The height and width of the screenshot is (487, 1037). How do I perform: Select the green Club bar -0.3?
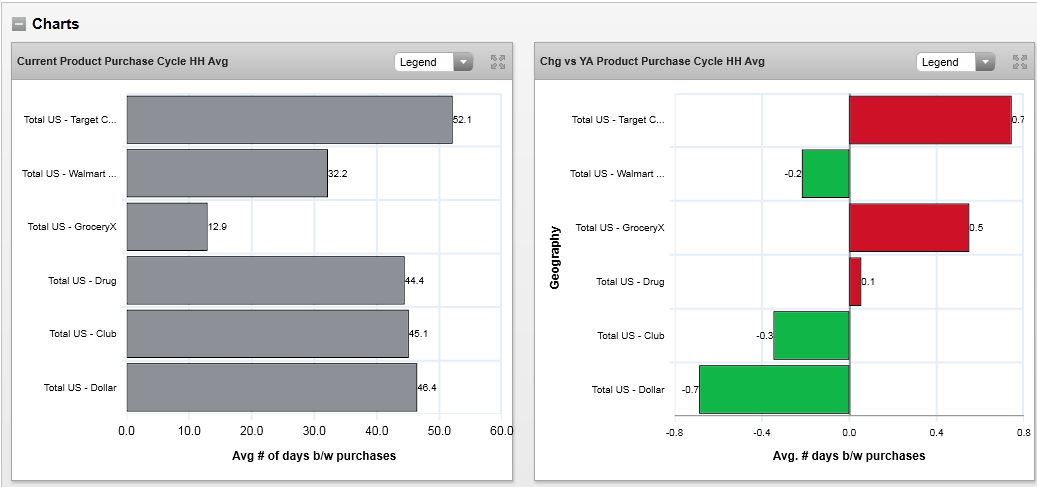tap(811, 335)
